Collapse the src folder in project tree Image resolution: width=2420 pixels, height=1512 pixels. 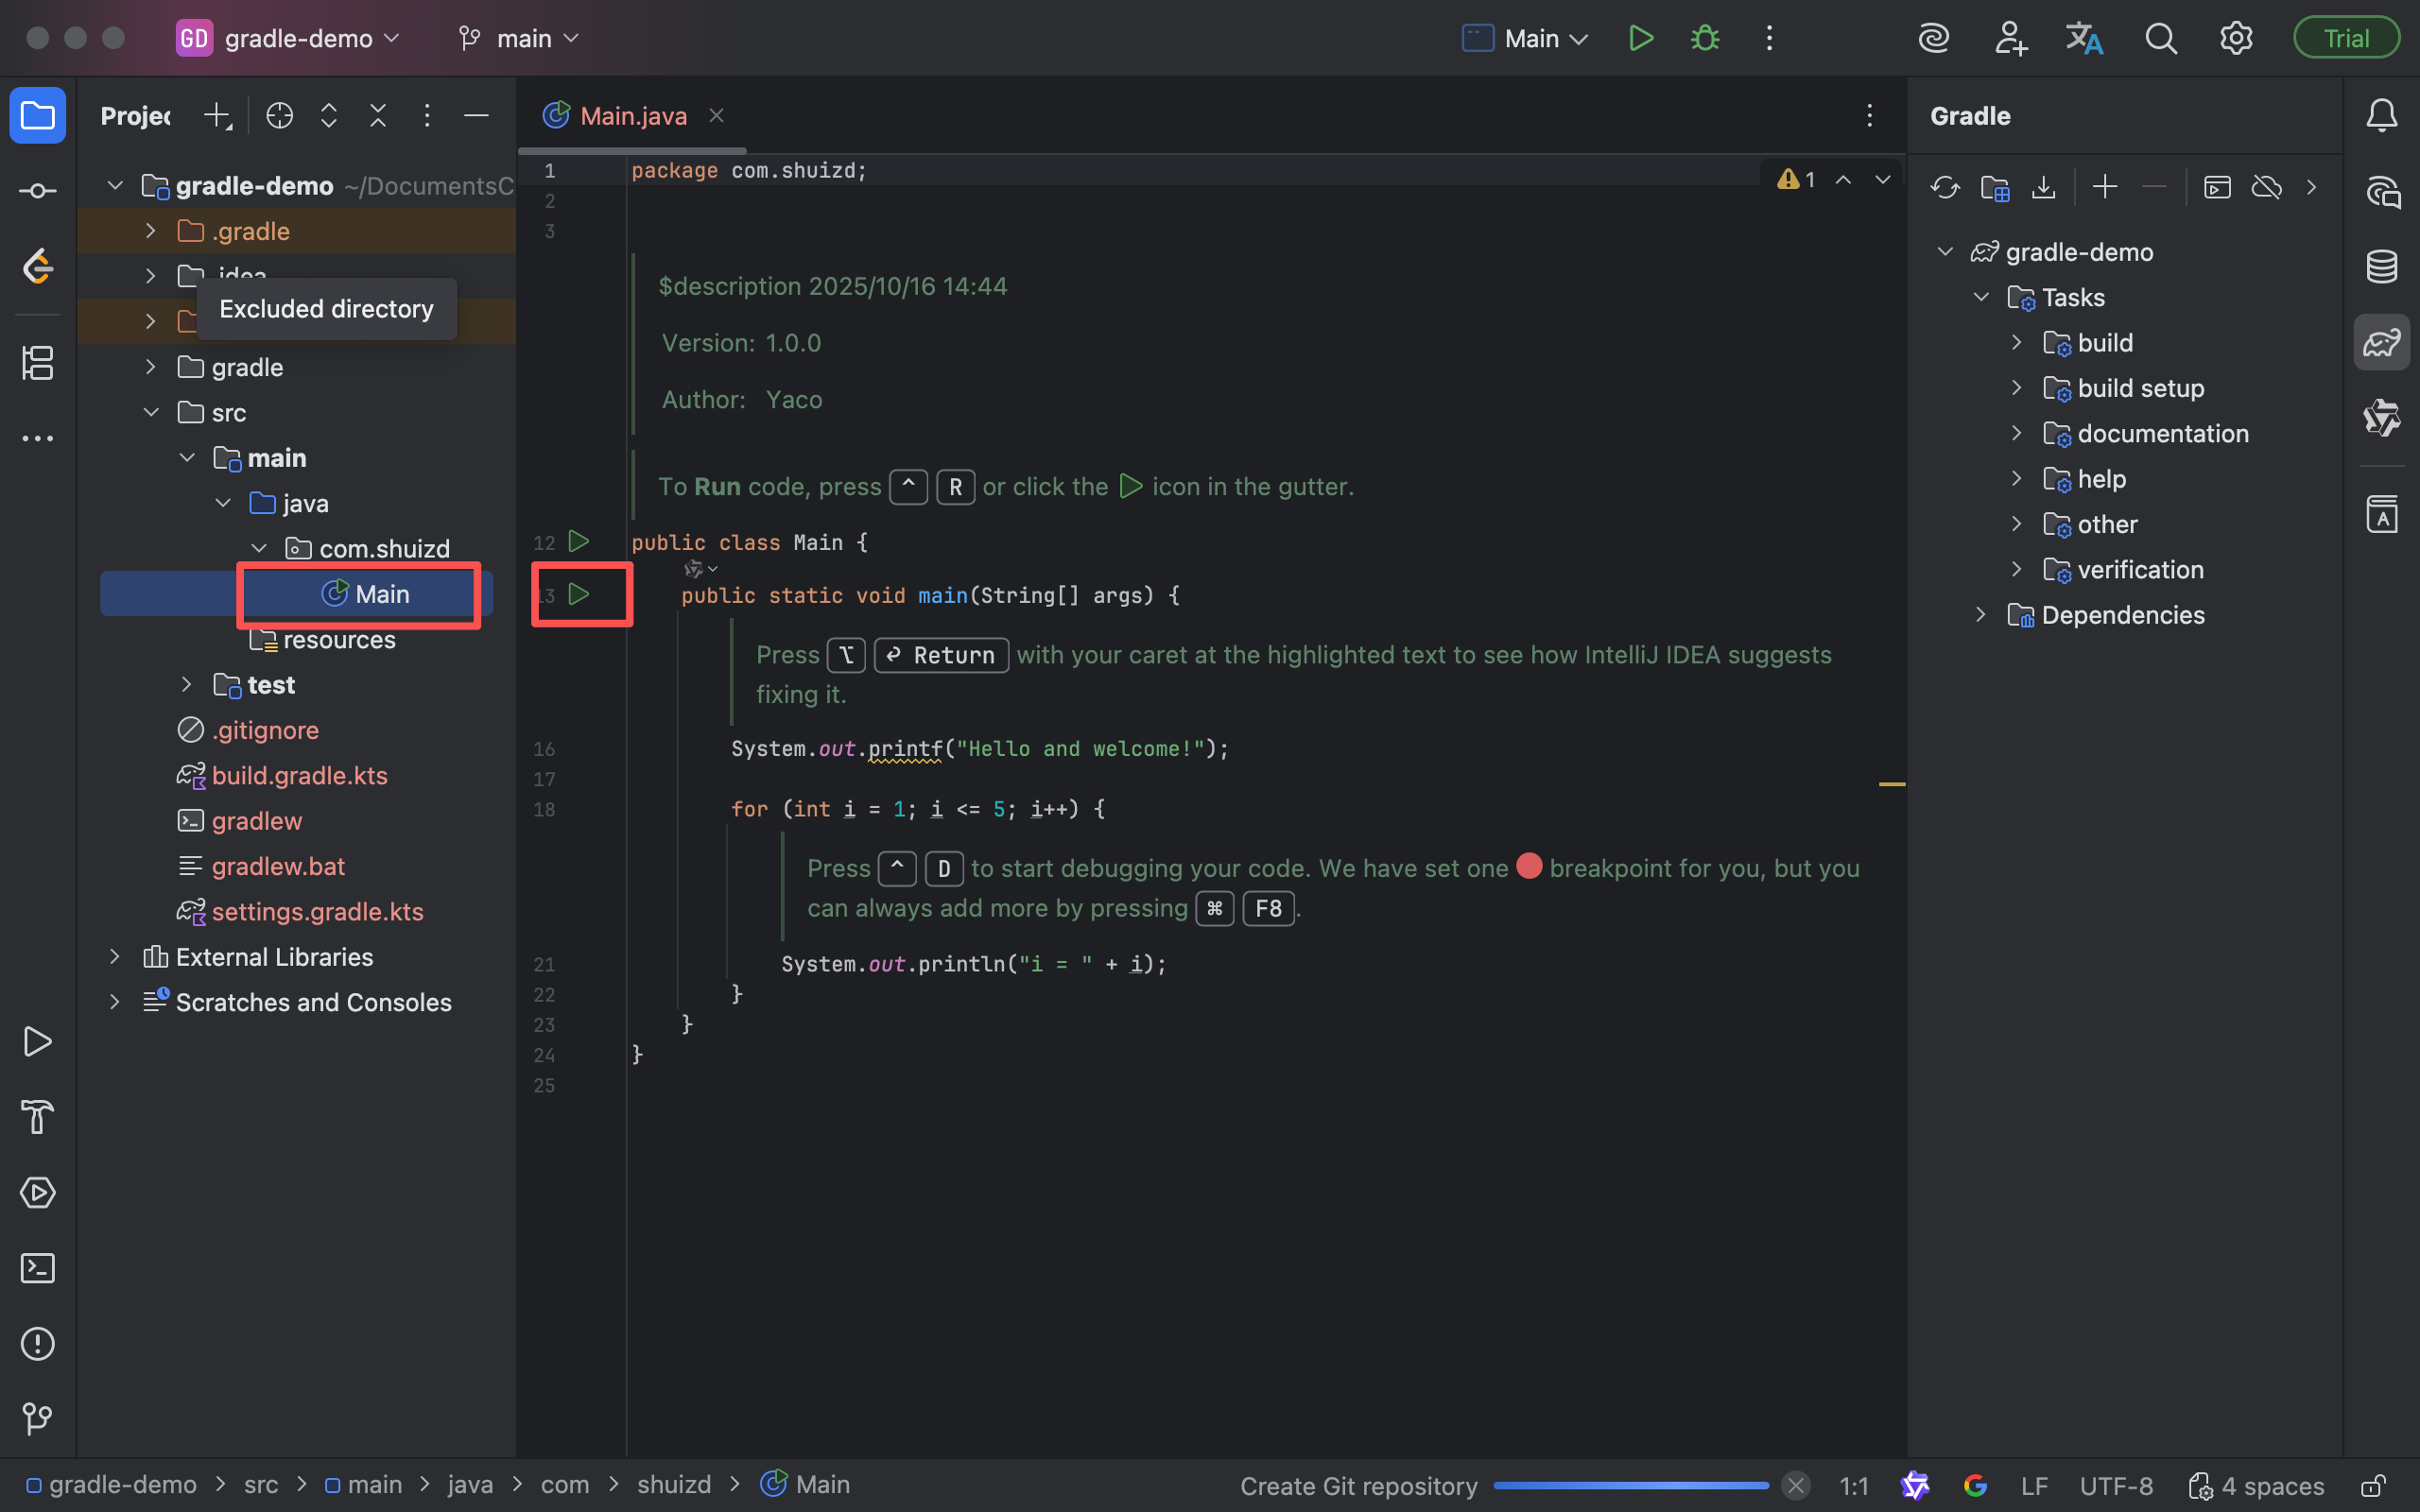click(151, 413)
